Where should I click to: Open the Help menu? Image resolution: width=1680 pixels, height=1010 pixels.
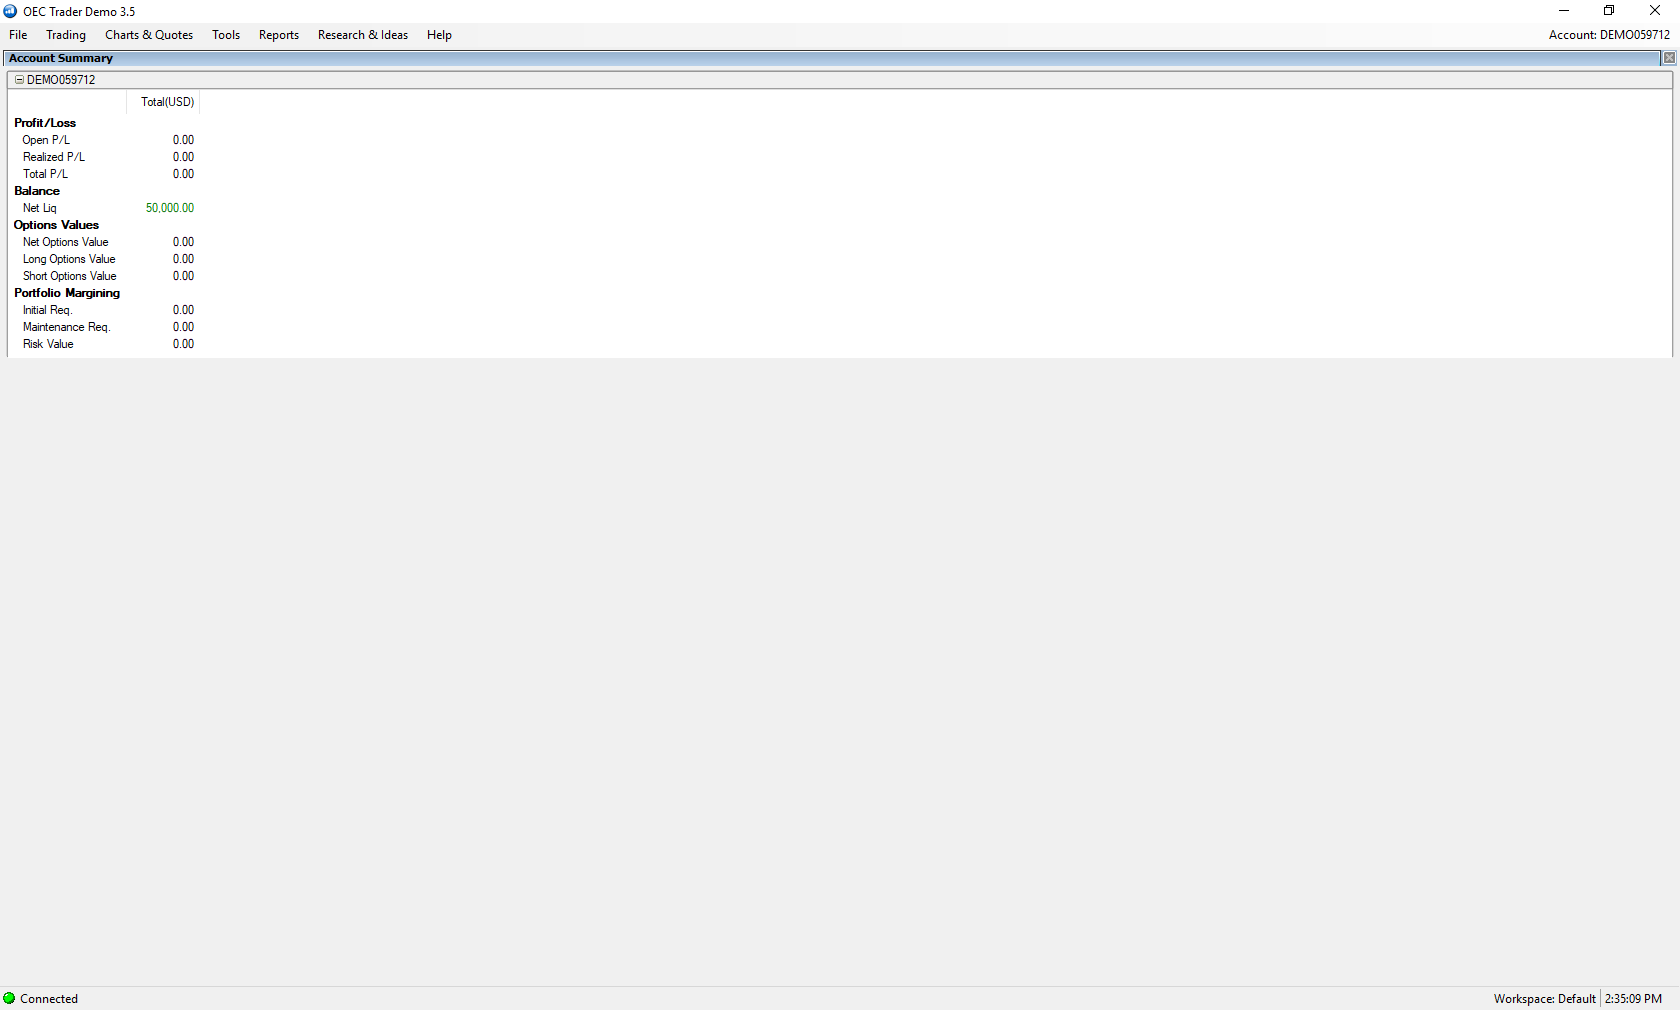(x=439, y=35)
